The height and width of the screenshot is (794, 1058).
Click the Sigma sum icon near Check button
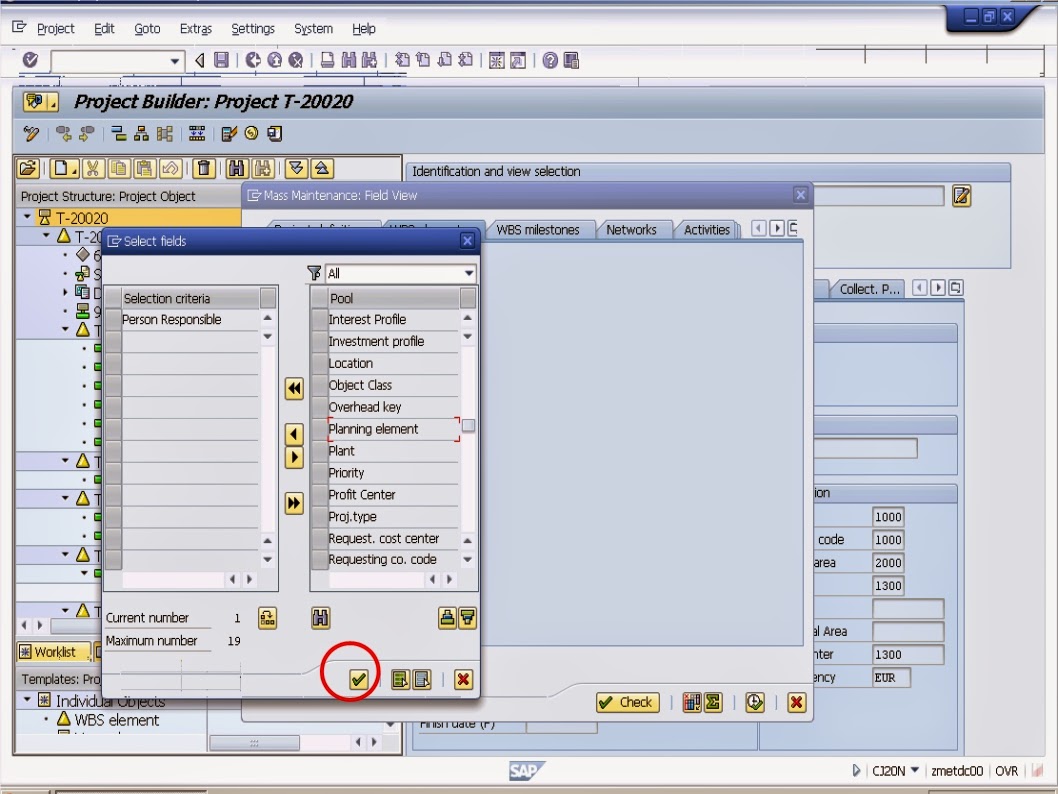point(711,702)
